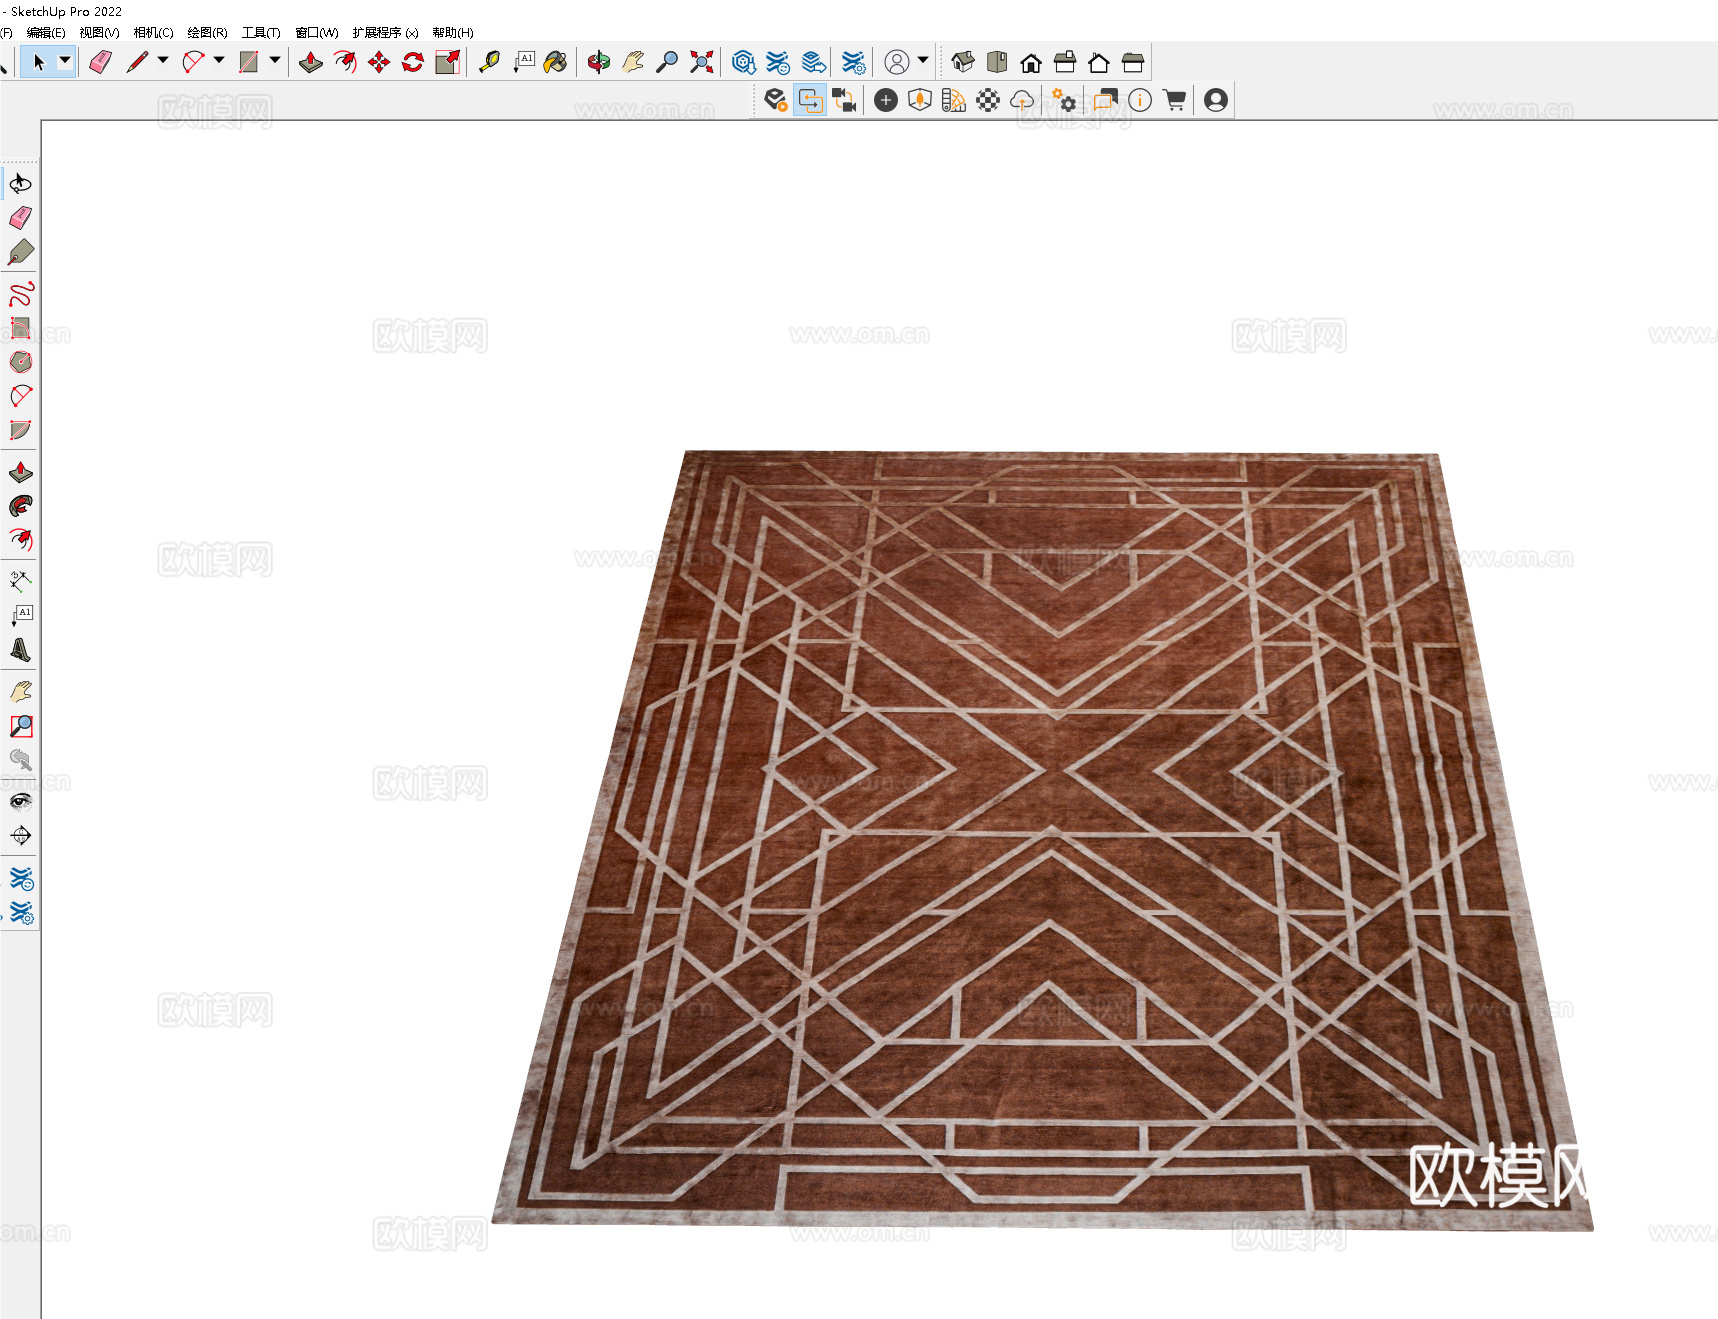
Task: Open the 视图(V) menu
Action: pyautogui.click(x=100, y=33)
